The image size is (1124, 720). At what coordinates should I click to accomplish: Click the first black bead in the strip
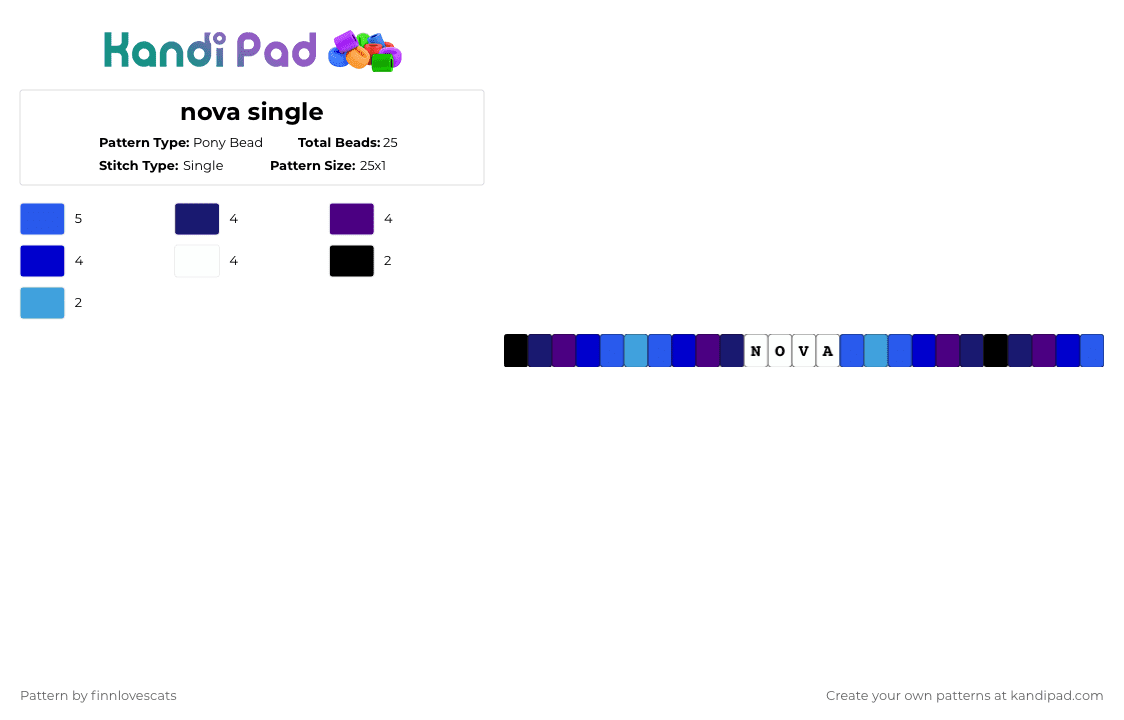click(x=515, y=351)
